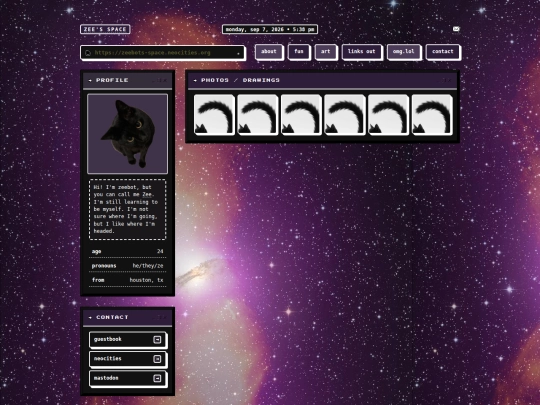Click the mastodon arrow icon
The height and width of the screenshot is (405, 540).
coord(157,378)
